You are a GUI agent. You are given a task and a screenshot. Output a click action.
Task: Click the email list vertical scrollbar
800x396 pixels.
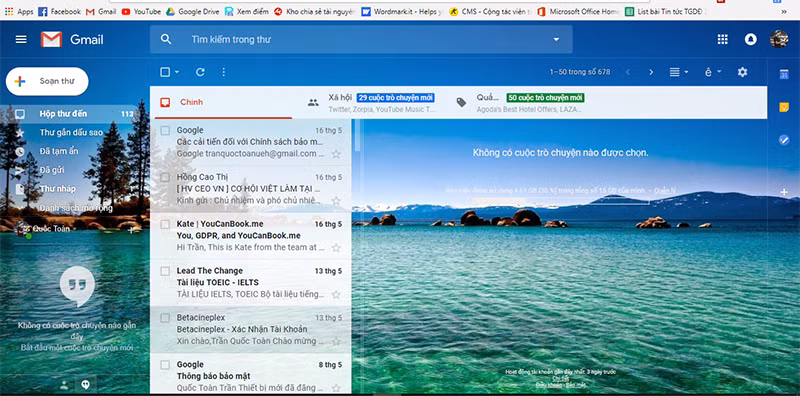[357, 136]
